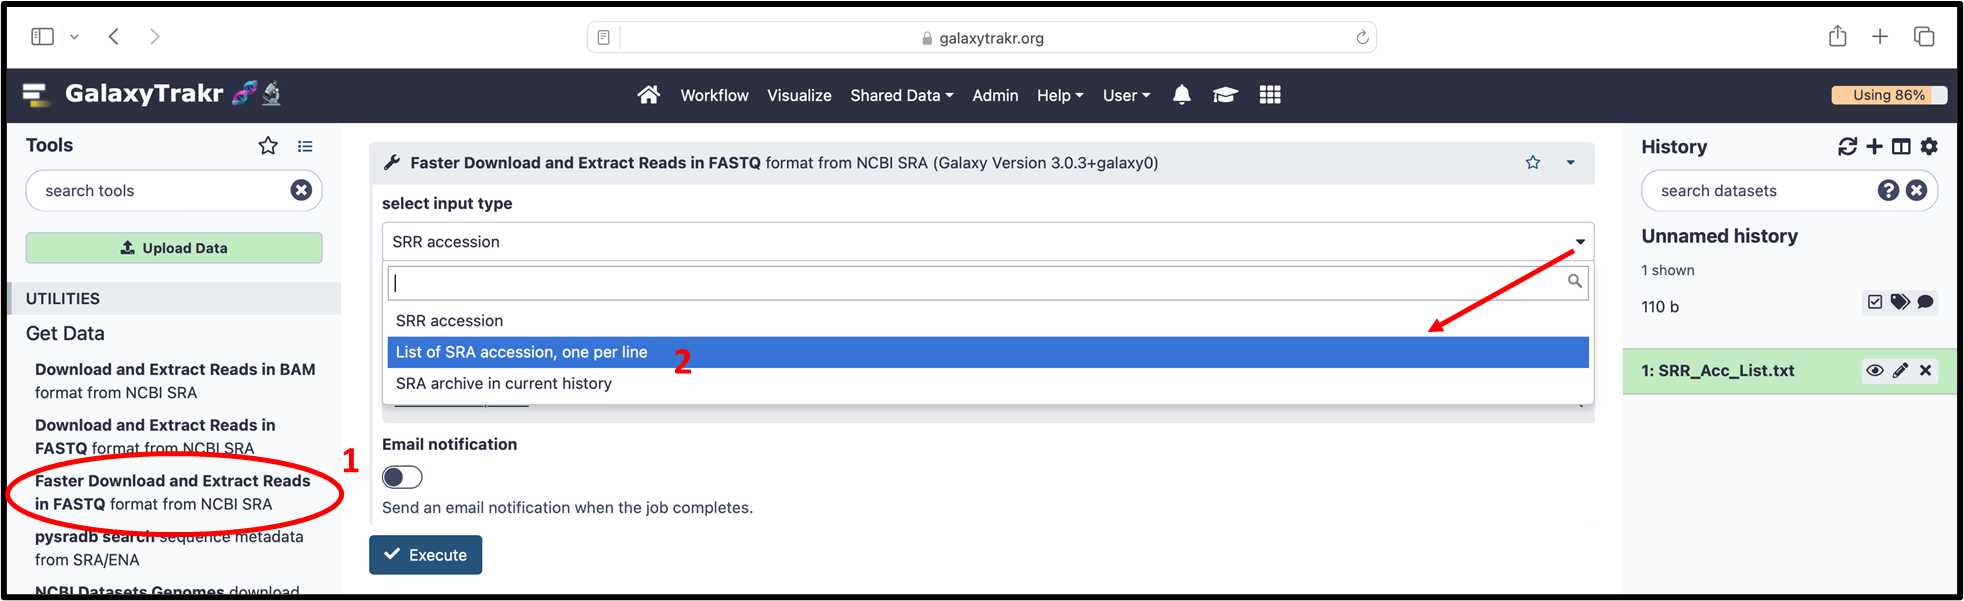This screenshot has width=1964, height=601.
Task: Toggle dataset selection checkbox icon in history
Action: point(1875,302)
